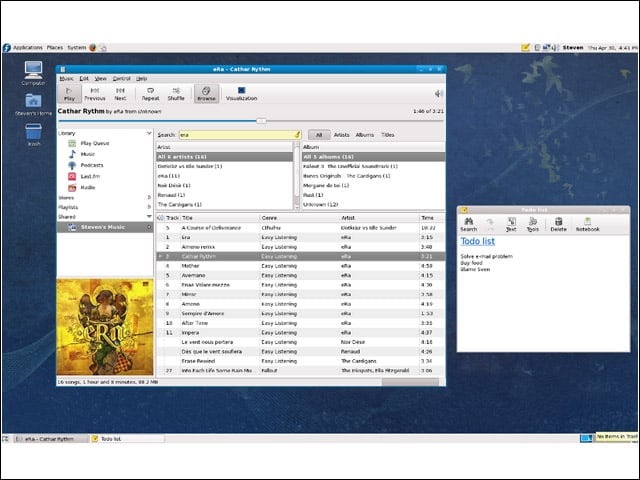640x480 pixels.
Task: Open the Help menu
Action: point(141,78)
